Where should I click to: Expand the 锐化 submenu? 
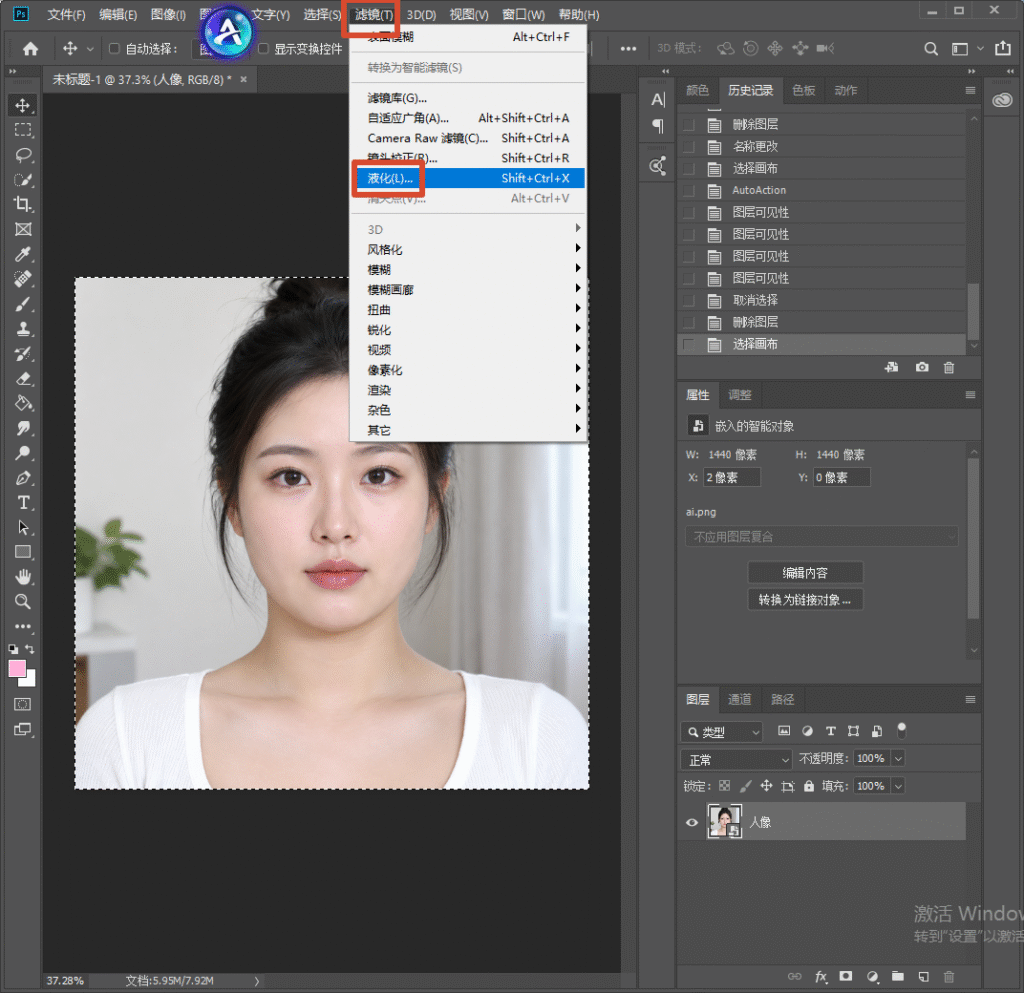468,330
